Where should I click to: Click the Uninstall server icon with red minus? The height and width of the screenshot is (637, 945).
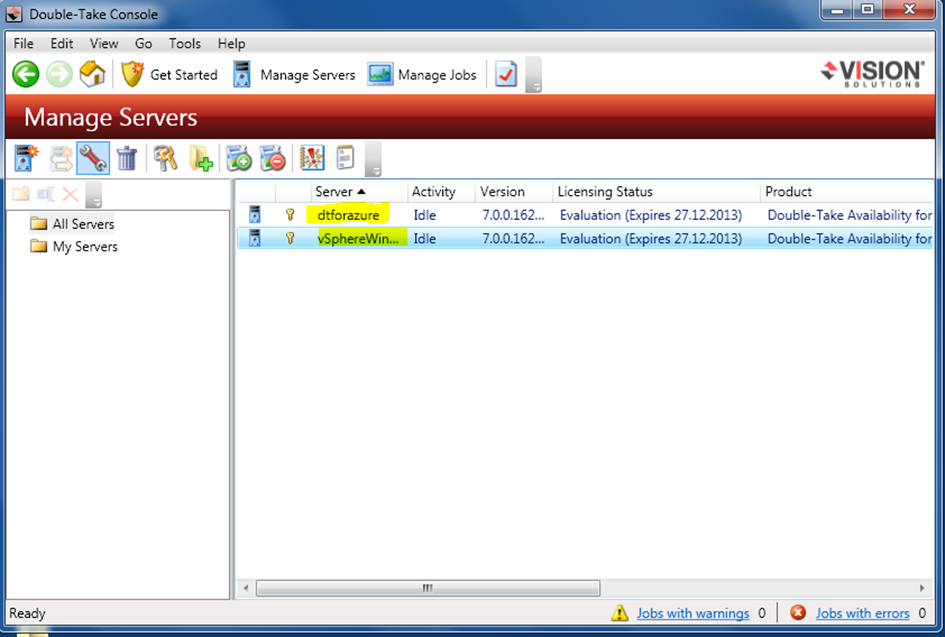(272, 158)
